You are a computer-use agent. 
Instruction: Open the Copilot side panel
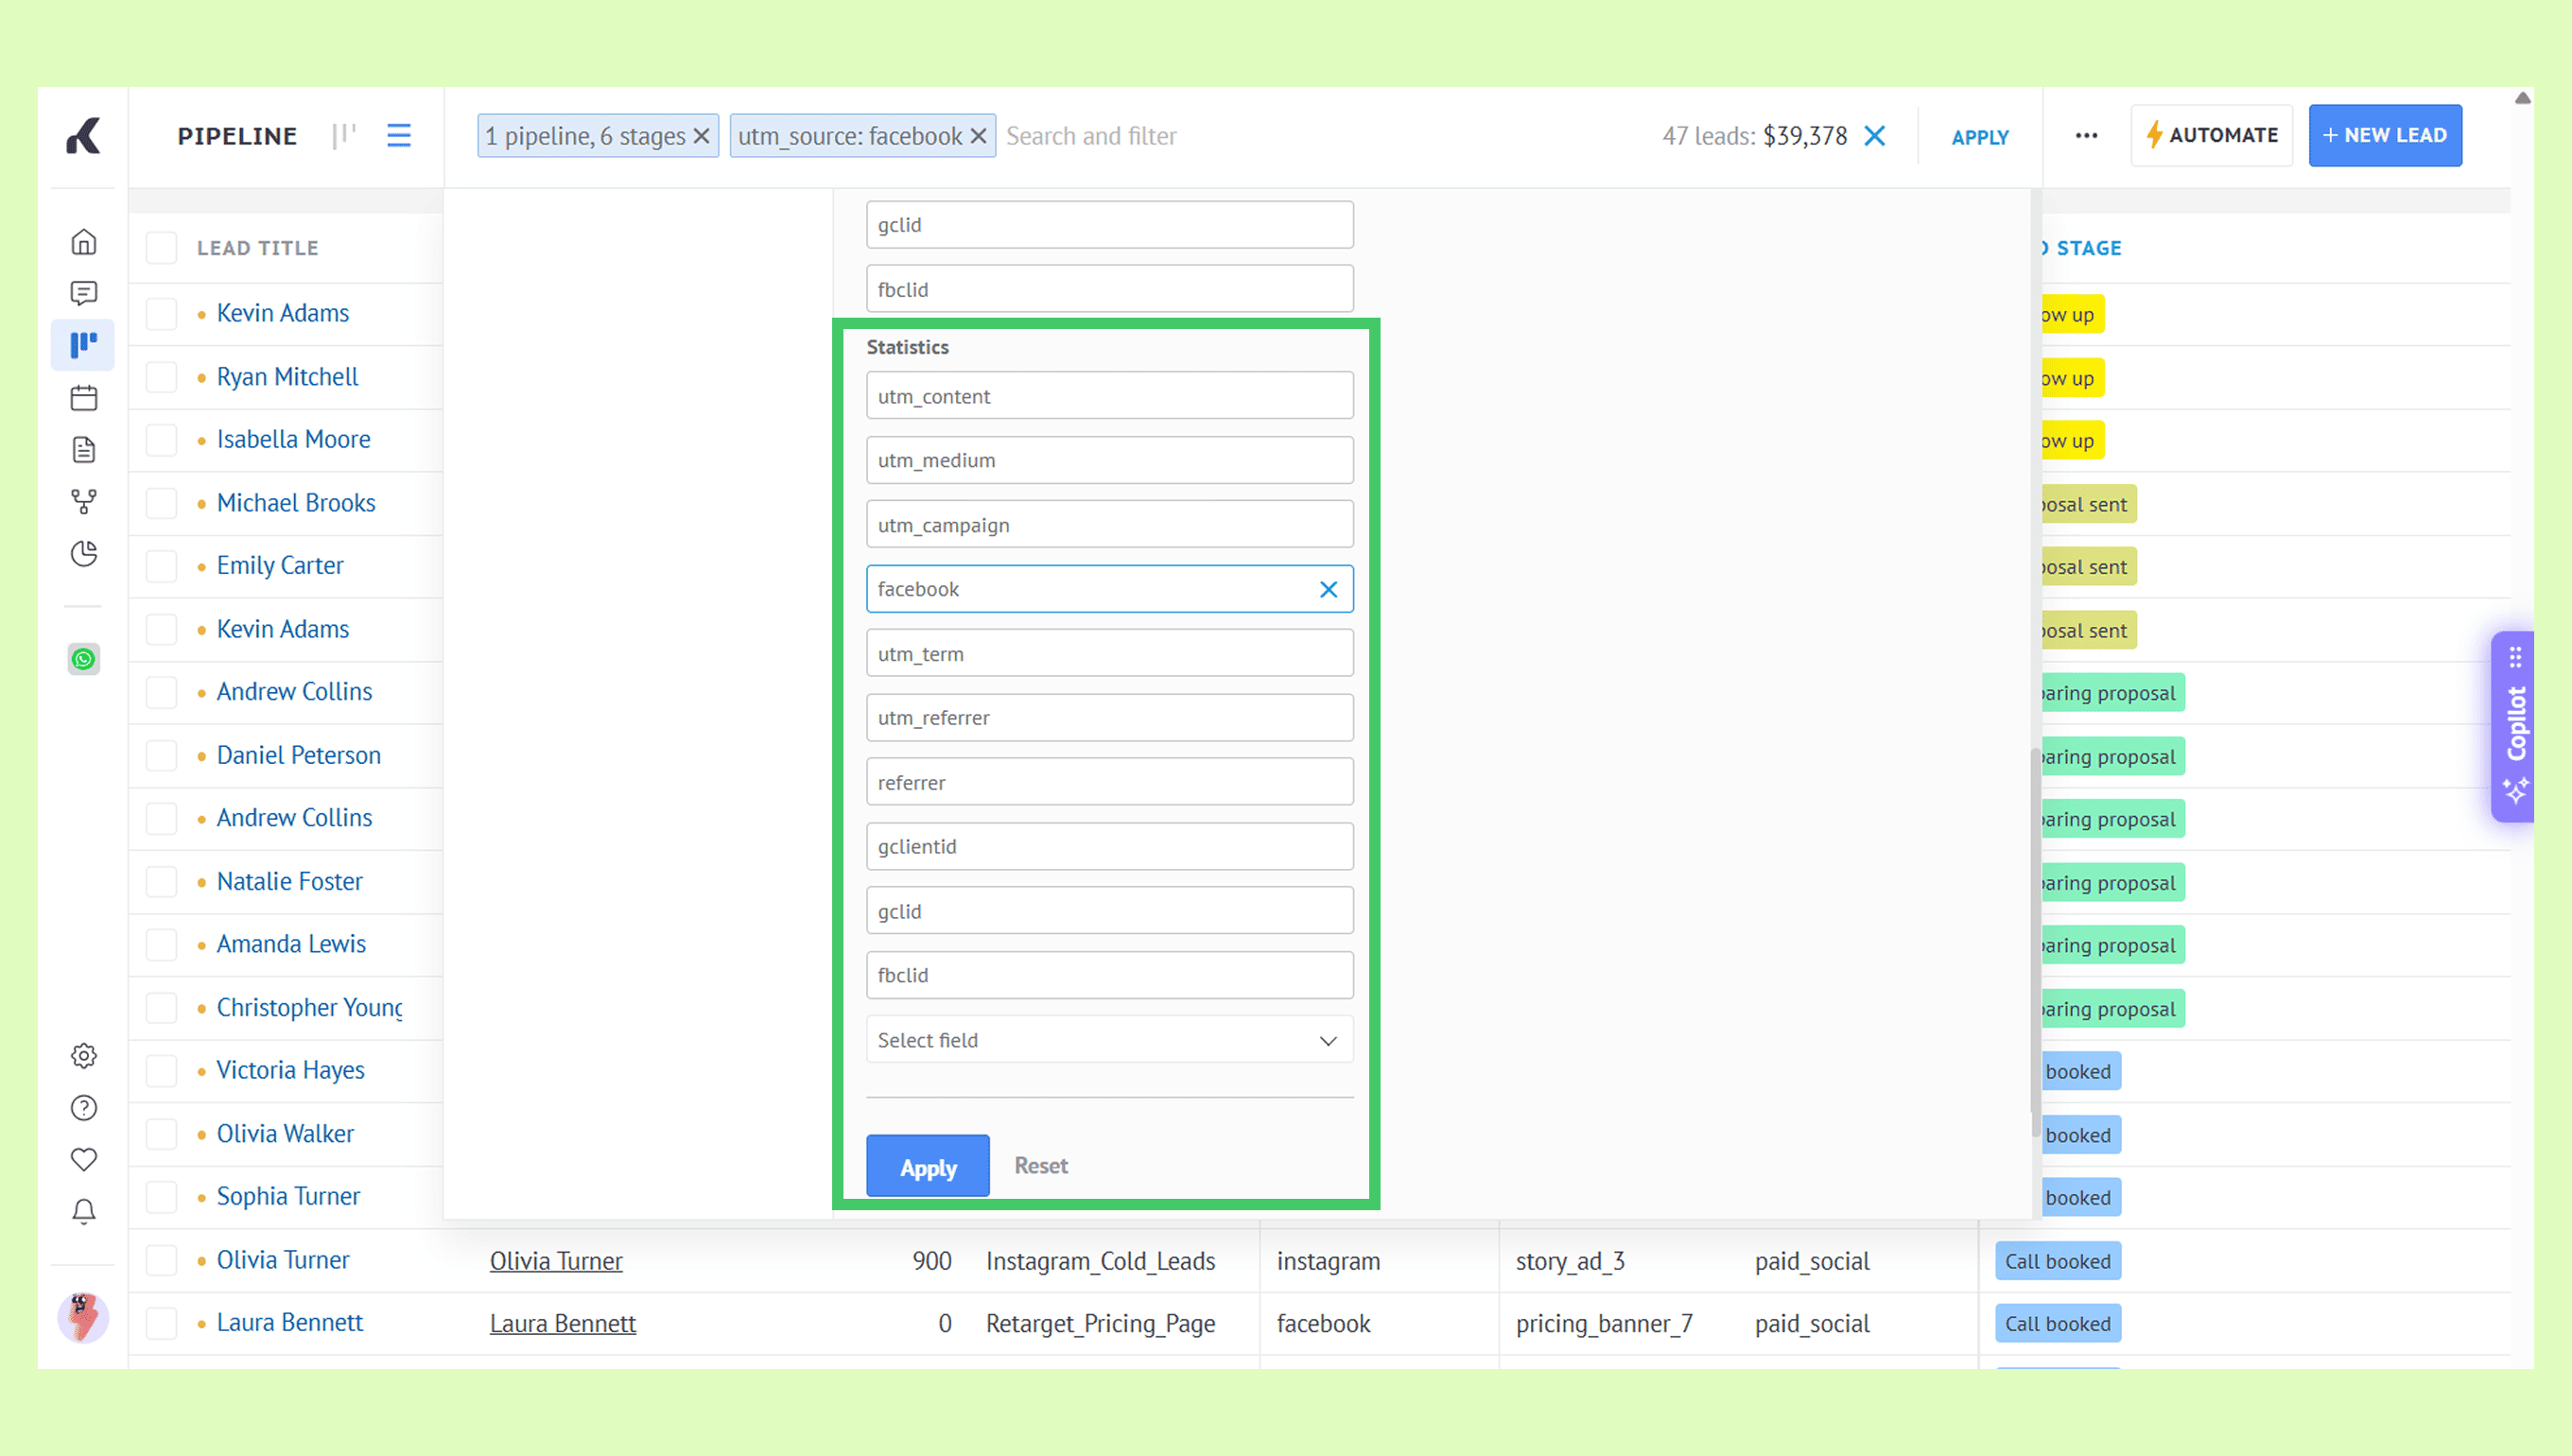2514,726
